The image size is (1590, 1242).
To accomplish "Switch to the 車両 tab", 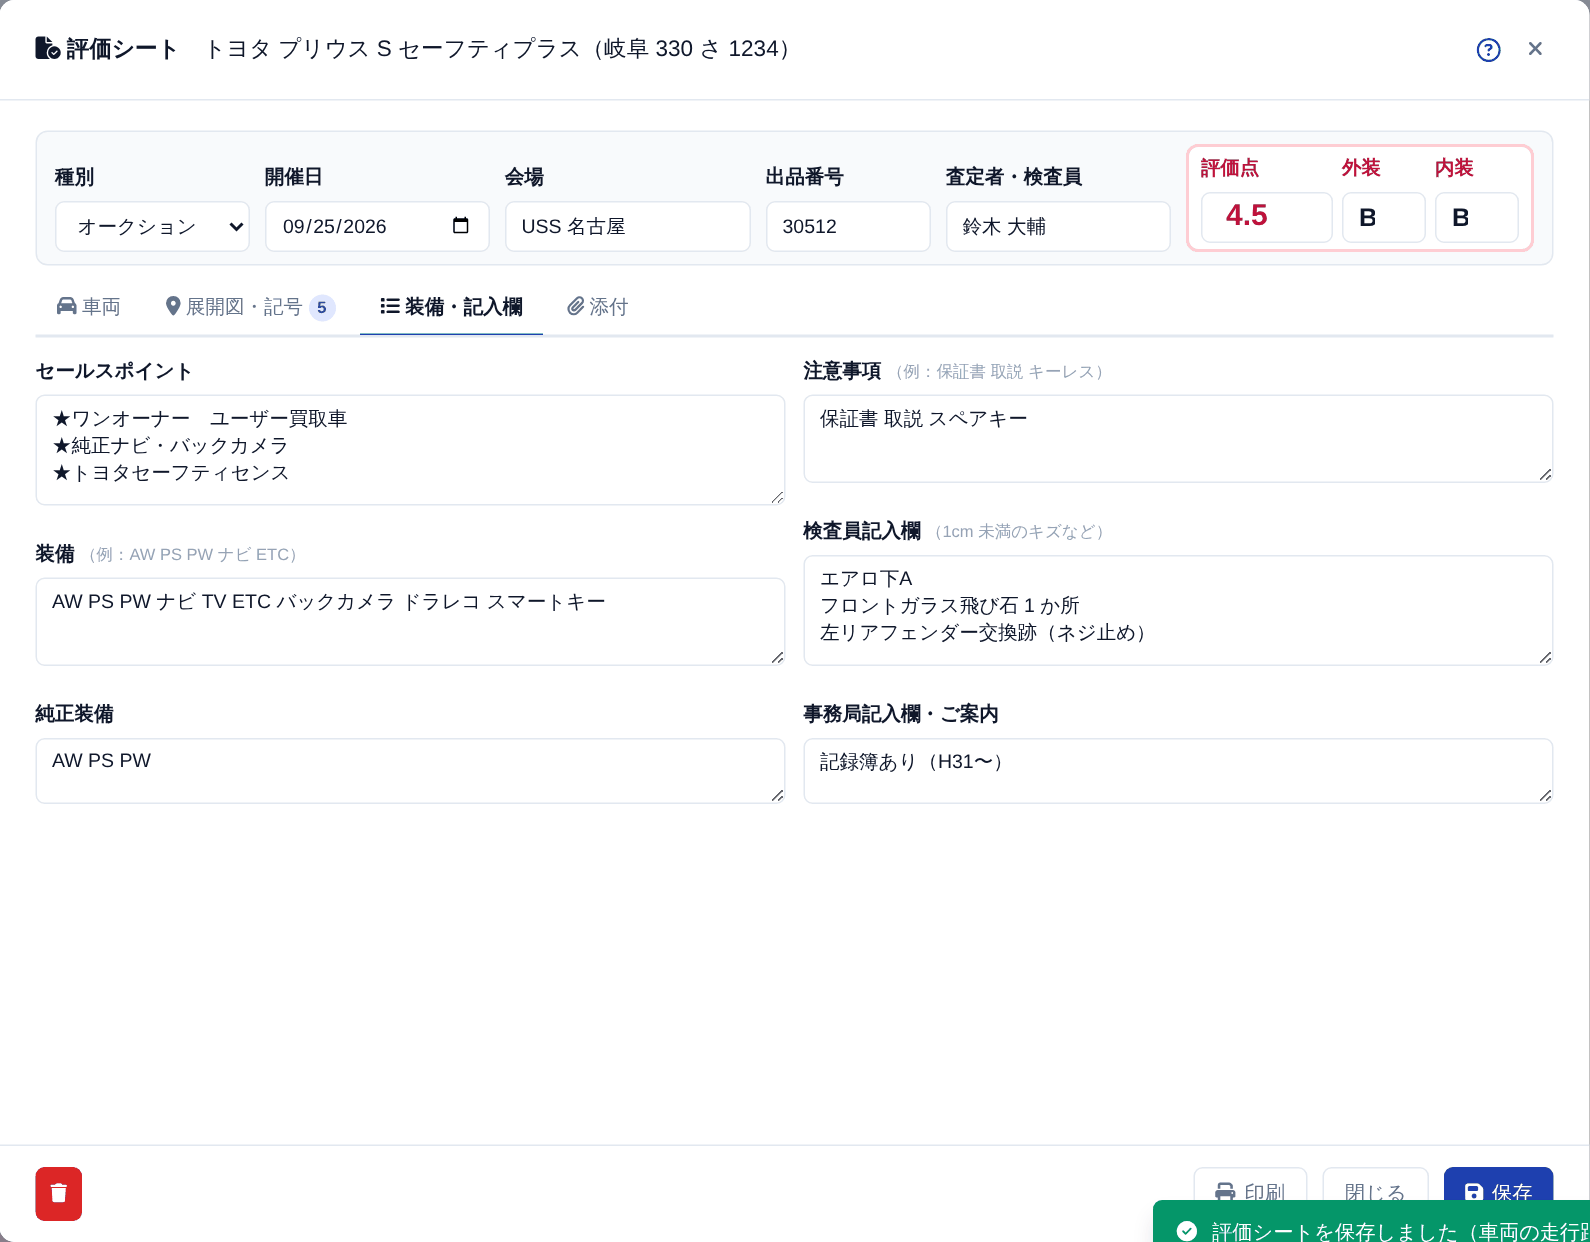I will pyautogui.click(x=88, y=307).
